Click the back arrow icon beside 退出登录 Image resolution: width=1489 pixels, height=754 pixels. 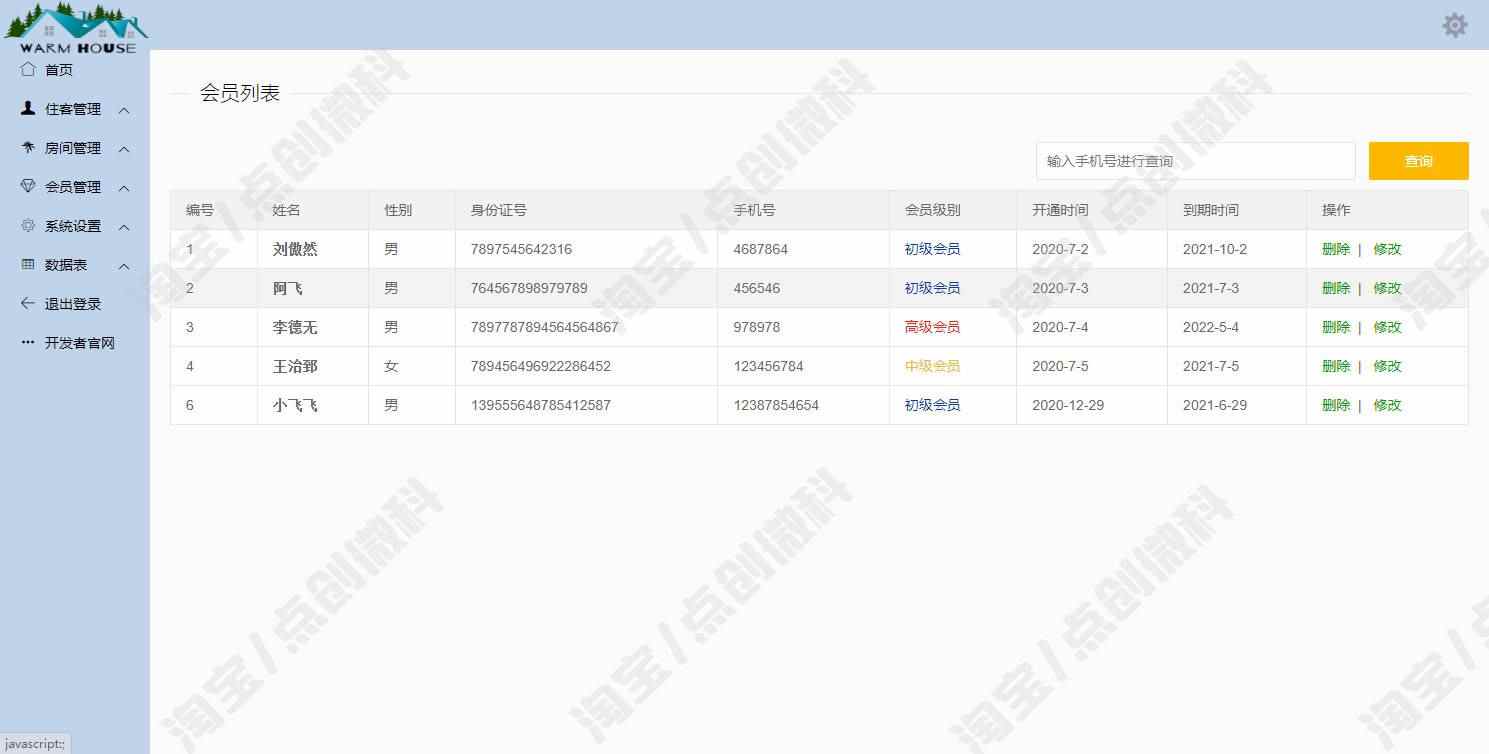(28, 303)
